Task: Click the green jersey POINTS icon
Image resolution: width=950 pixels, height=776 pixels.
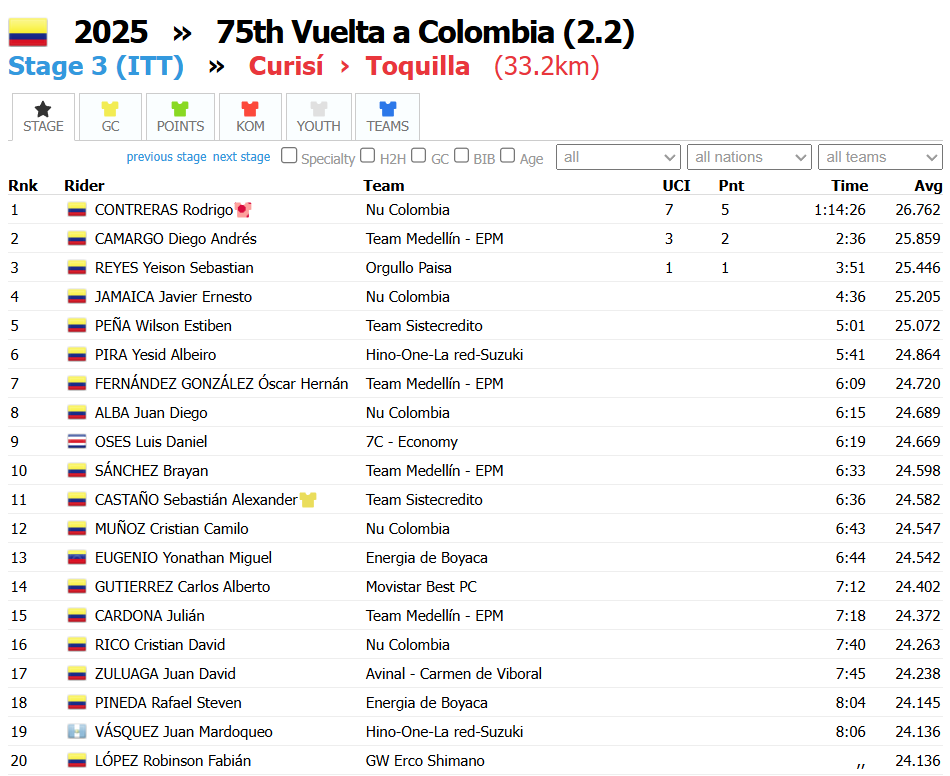Action: [180, 108]
